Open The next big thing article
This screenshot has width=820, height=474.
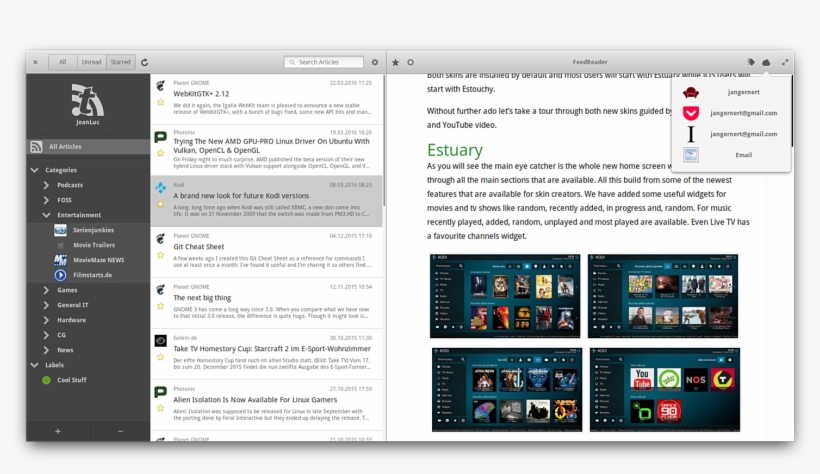pos(267,303)
